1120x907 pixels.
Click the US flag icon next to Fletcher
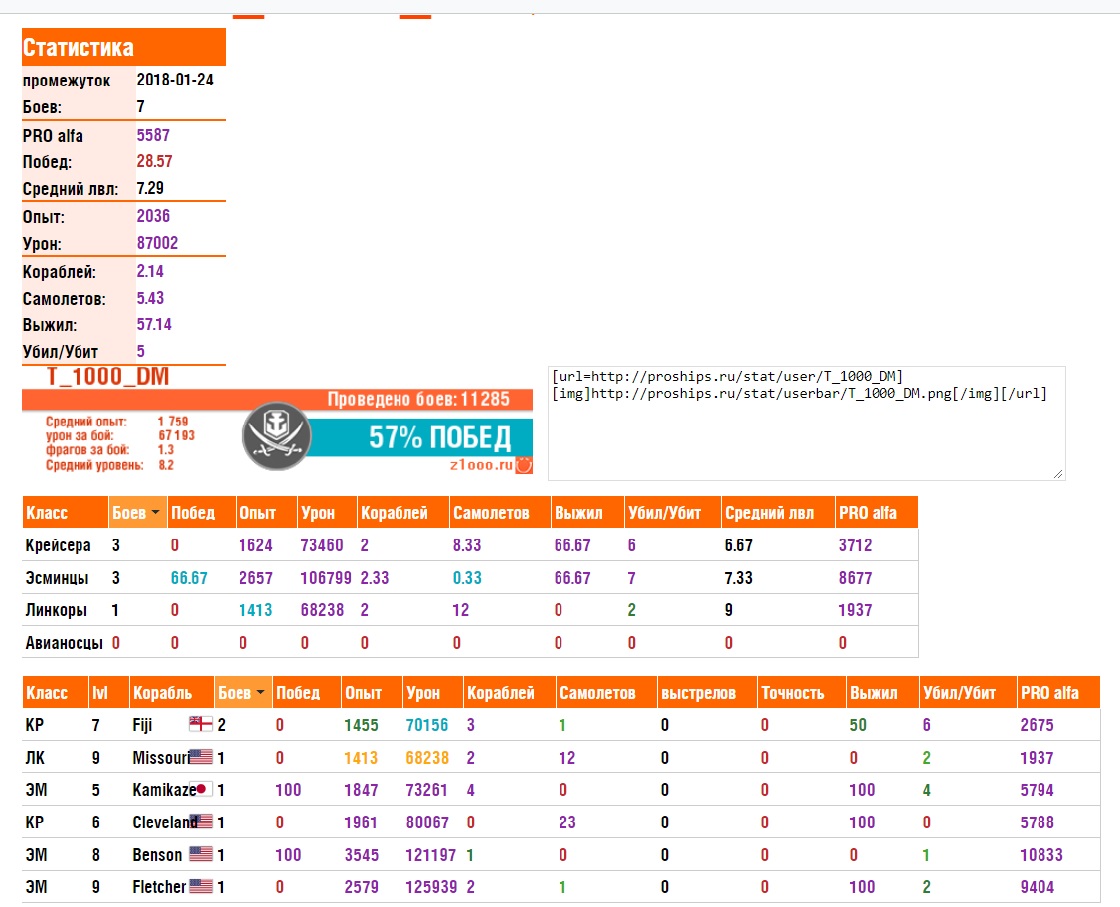tap(201, 886)
